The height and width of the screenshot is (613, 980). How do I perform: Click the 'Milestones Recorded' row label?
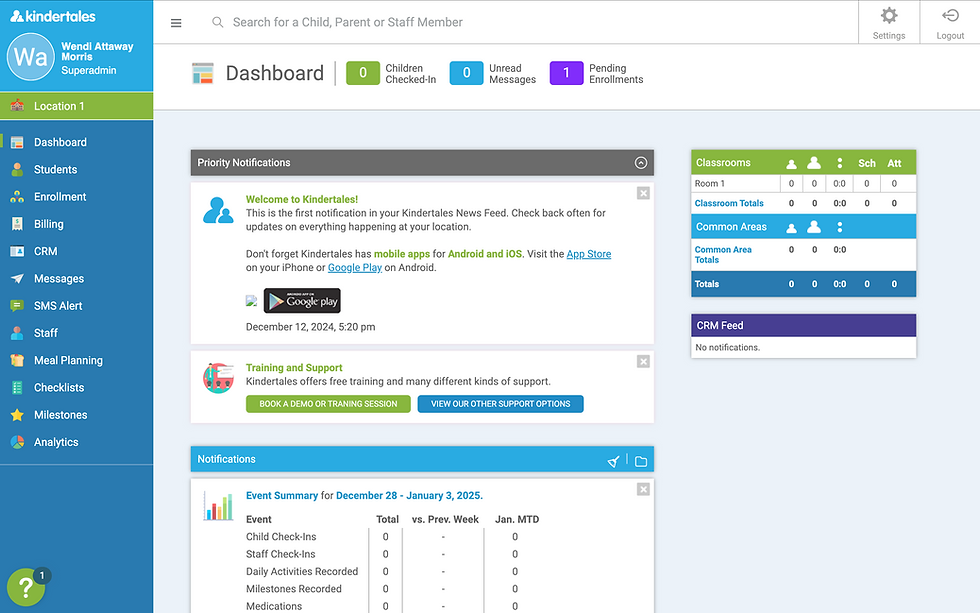pyautogui.click(x=294, y=589)
